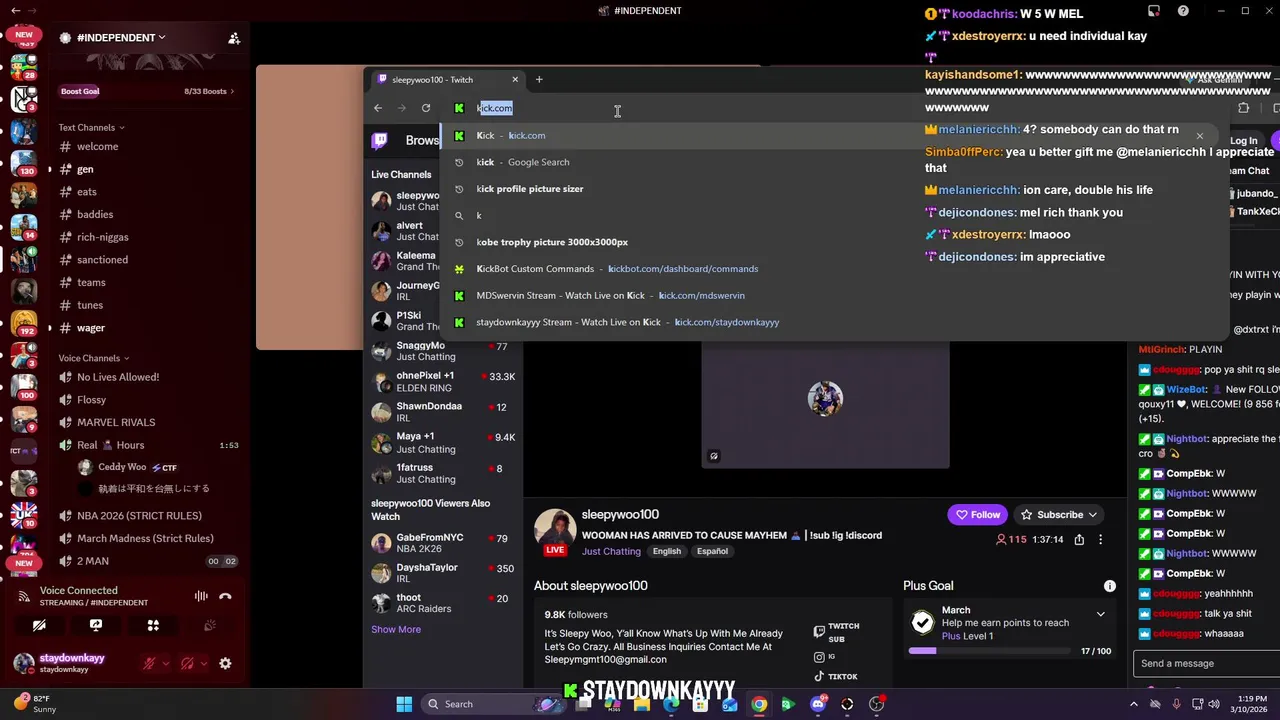Collapse Text Channels category

92,127
